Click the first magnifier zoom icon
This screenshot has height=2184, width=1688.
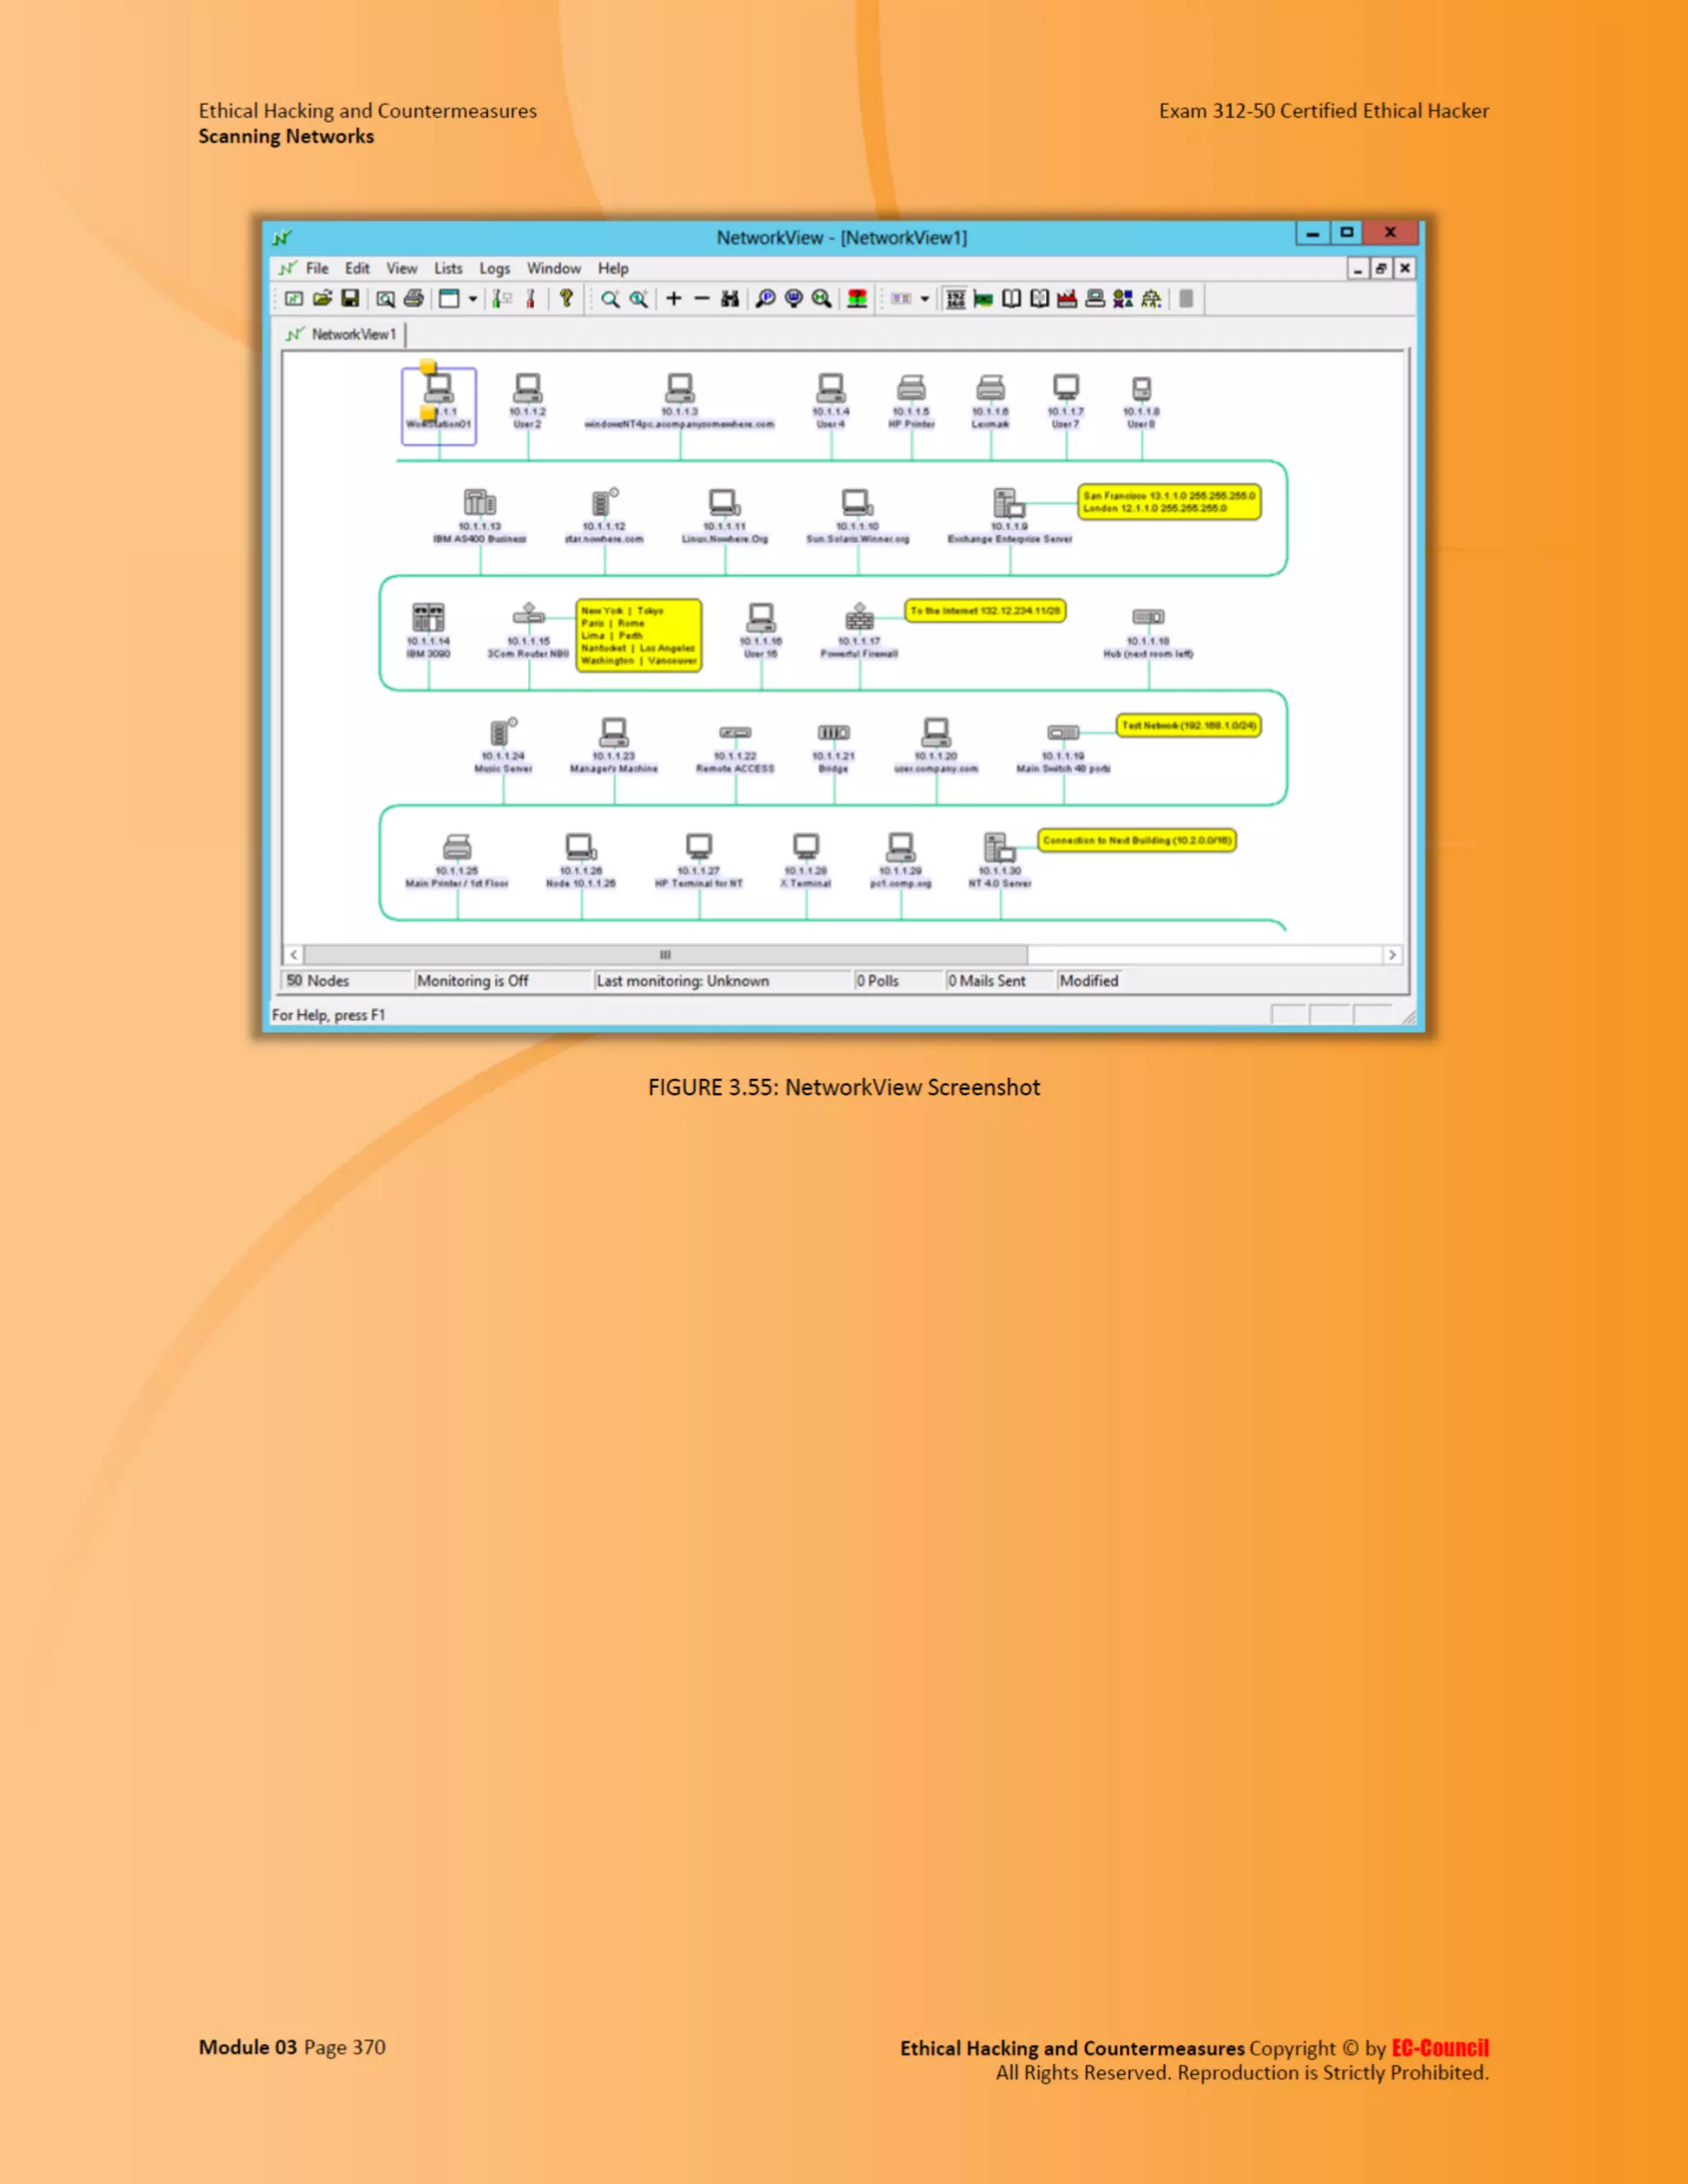(x=610, y=299)
